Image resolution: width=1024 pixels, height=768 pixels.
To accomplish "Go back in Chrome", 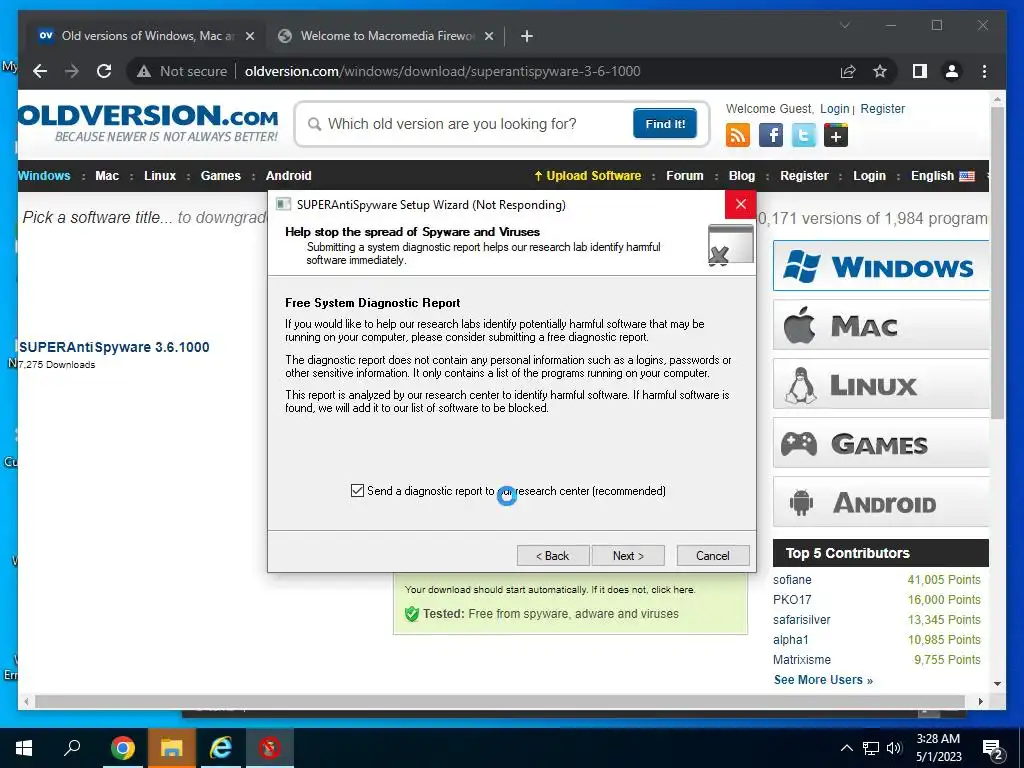I will pos(40,71).
